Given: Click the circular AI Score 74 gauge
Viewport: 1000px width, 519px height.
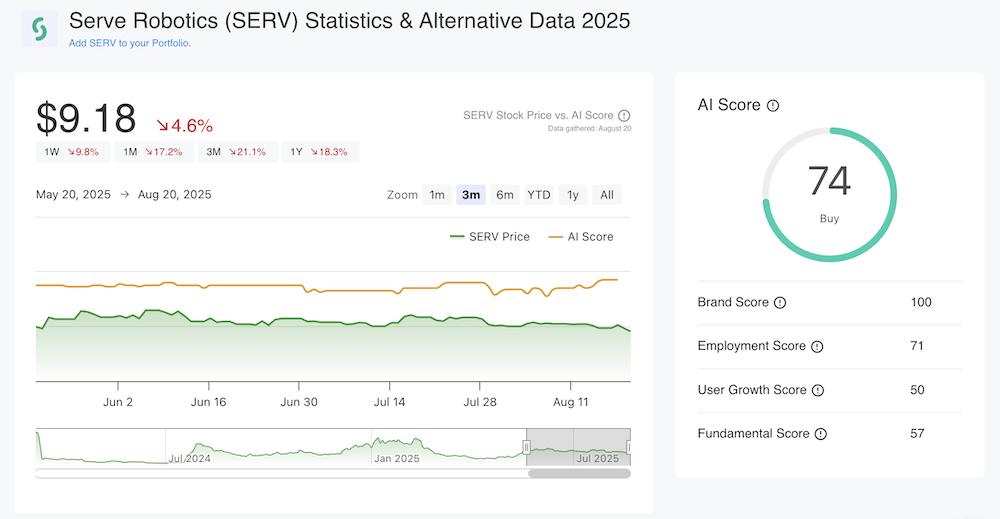Looking at the screenshot, I should click(829, 194).
